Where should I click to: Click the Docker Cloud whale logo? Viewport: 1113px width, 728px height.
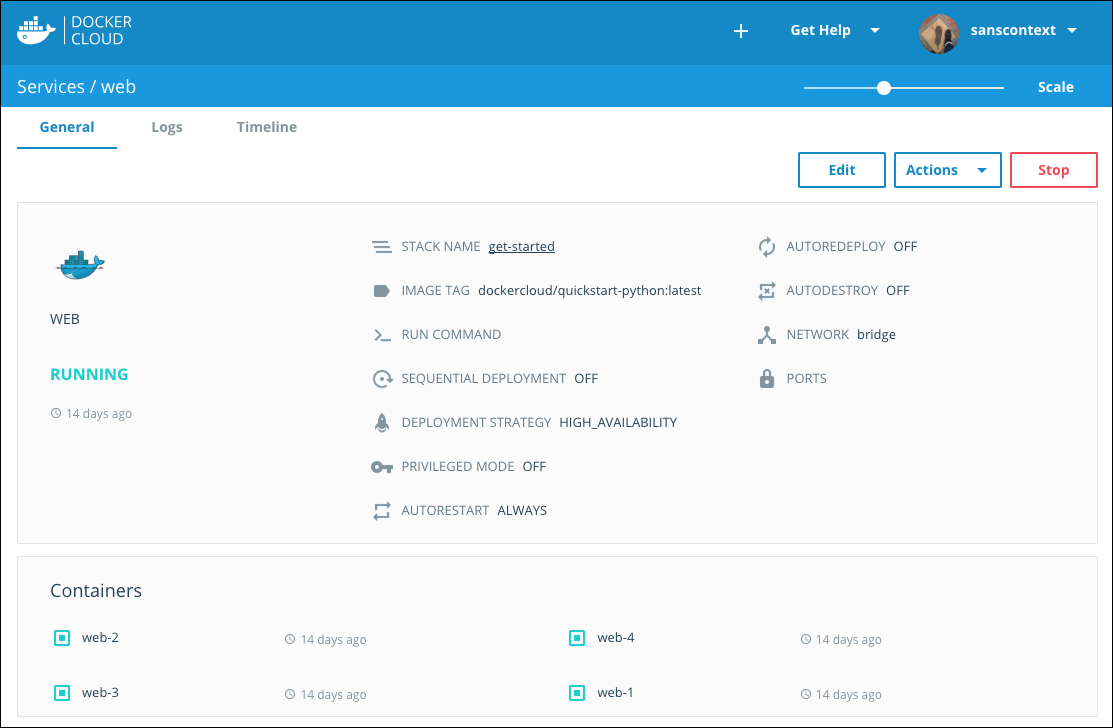(36, 30)
